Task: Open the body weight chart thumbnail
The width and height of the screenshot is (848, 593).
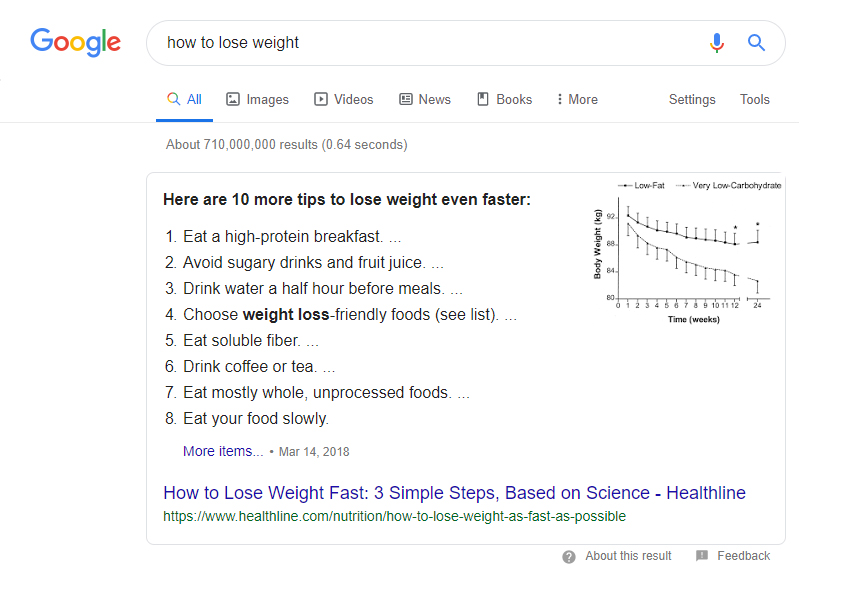Action: tap(687, 253)
